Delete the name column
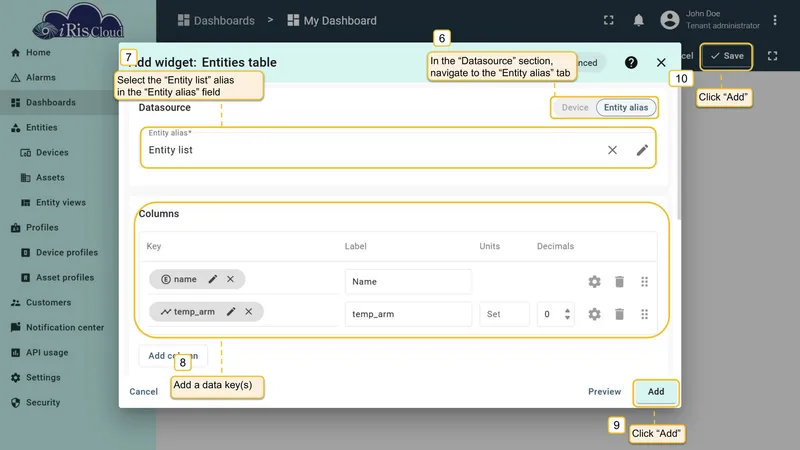800x450 pixels. [x=619, y=282]
